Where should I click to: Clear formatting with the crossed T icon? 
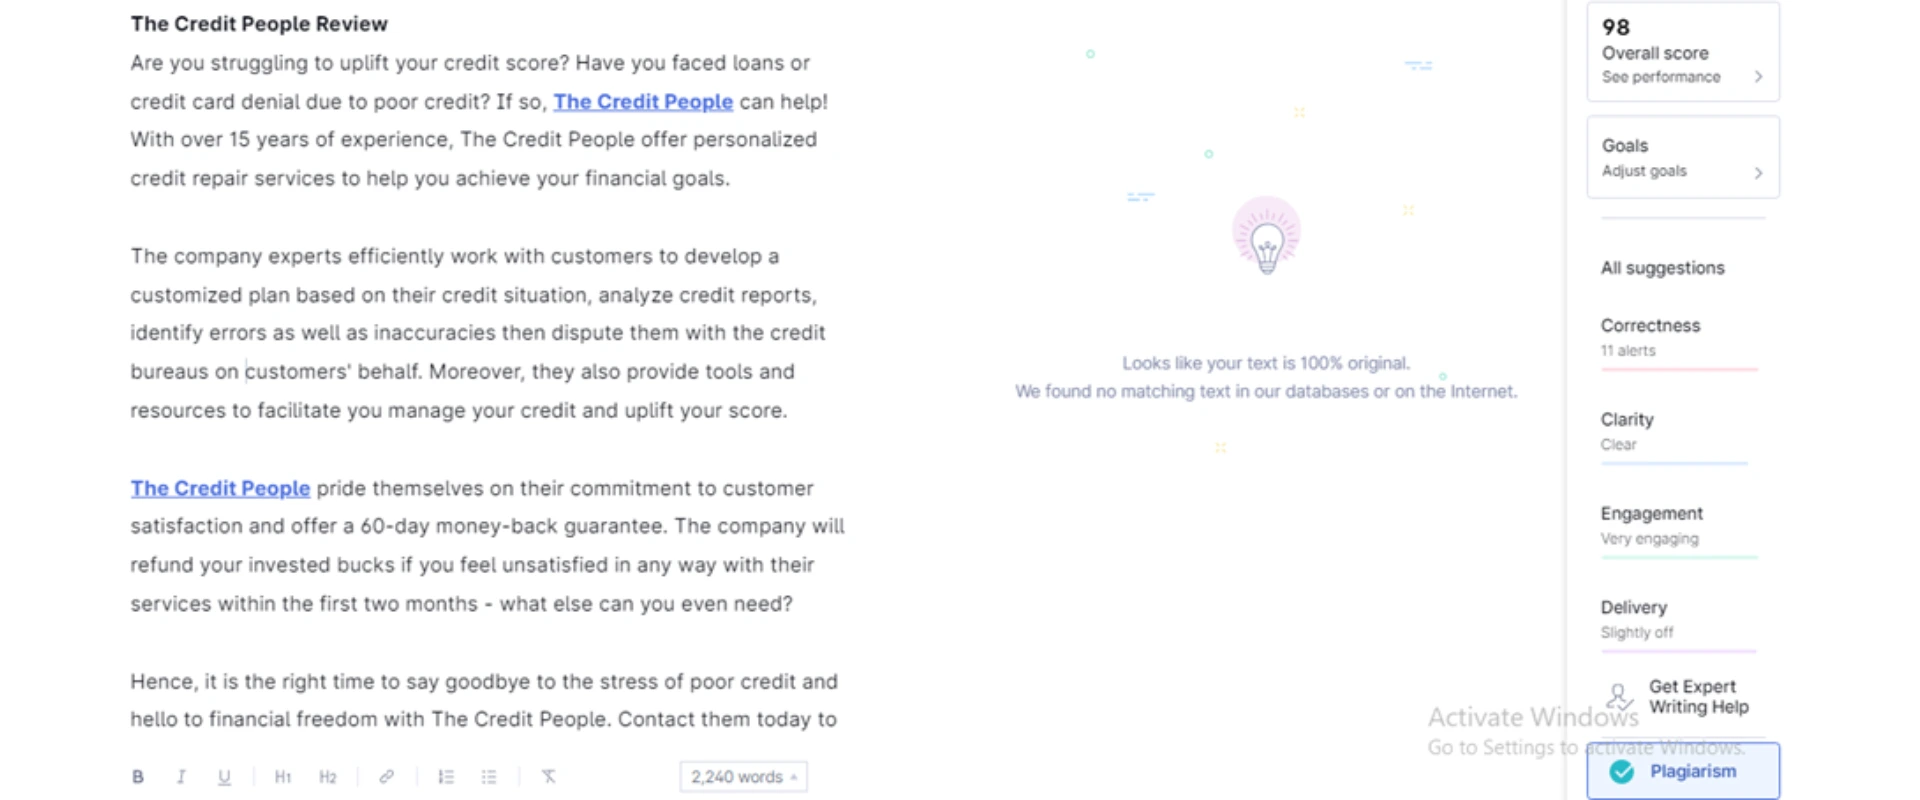coord(549,777)
